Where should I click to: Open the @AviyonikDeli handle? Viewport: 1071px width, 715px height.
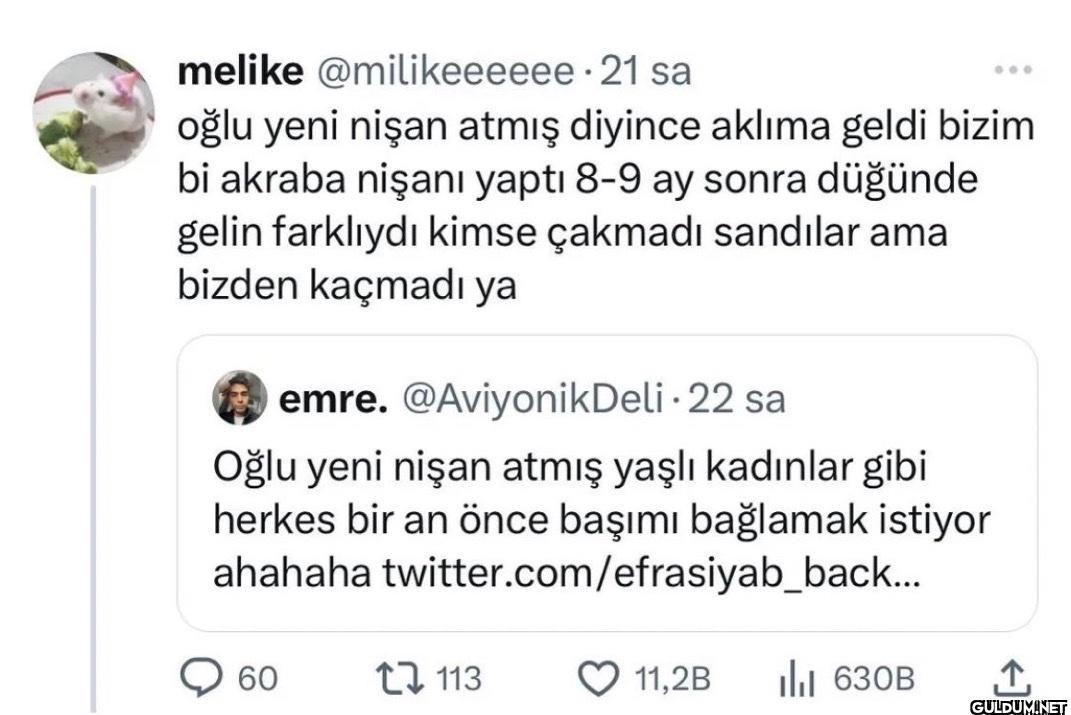pos(532,399)
